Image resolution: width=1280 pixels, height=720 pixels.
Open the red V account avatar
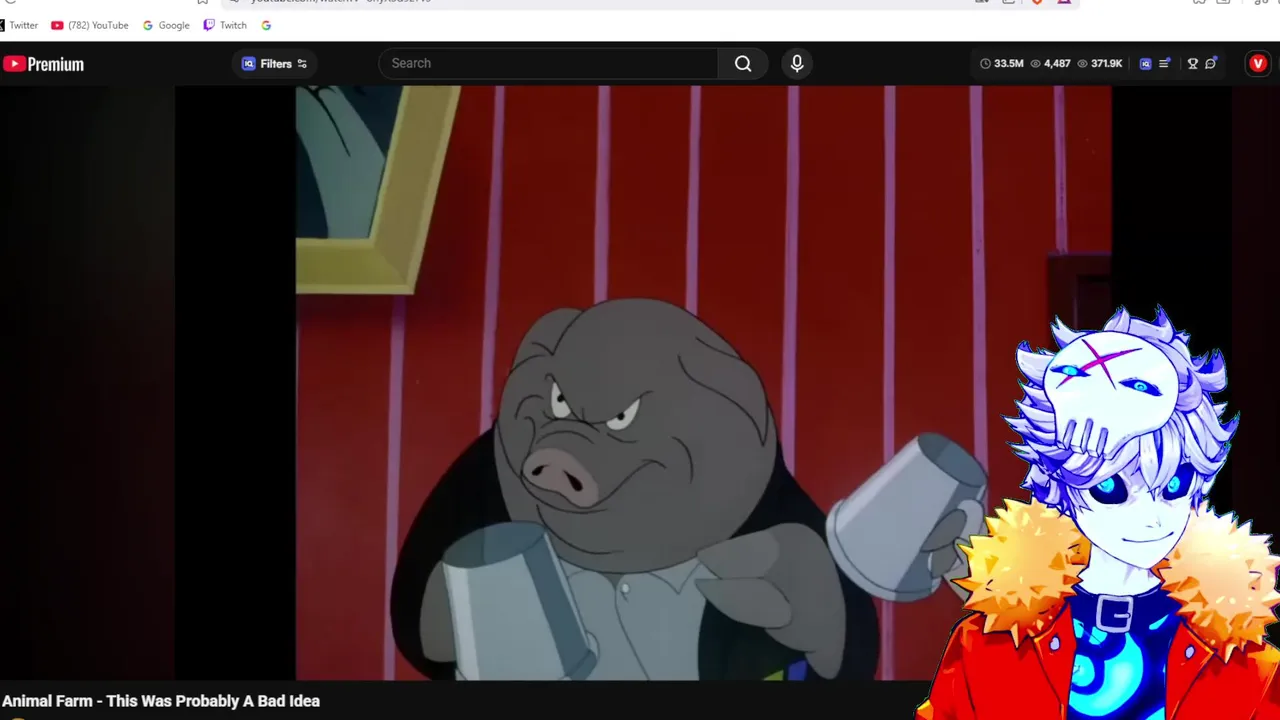pyautogui.click(x=1258, y=63)
